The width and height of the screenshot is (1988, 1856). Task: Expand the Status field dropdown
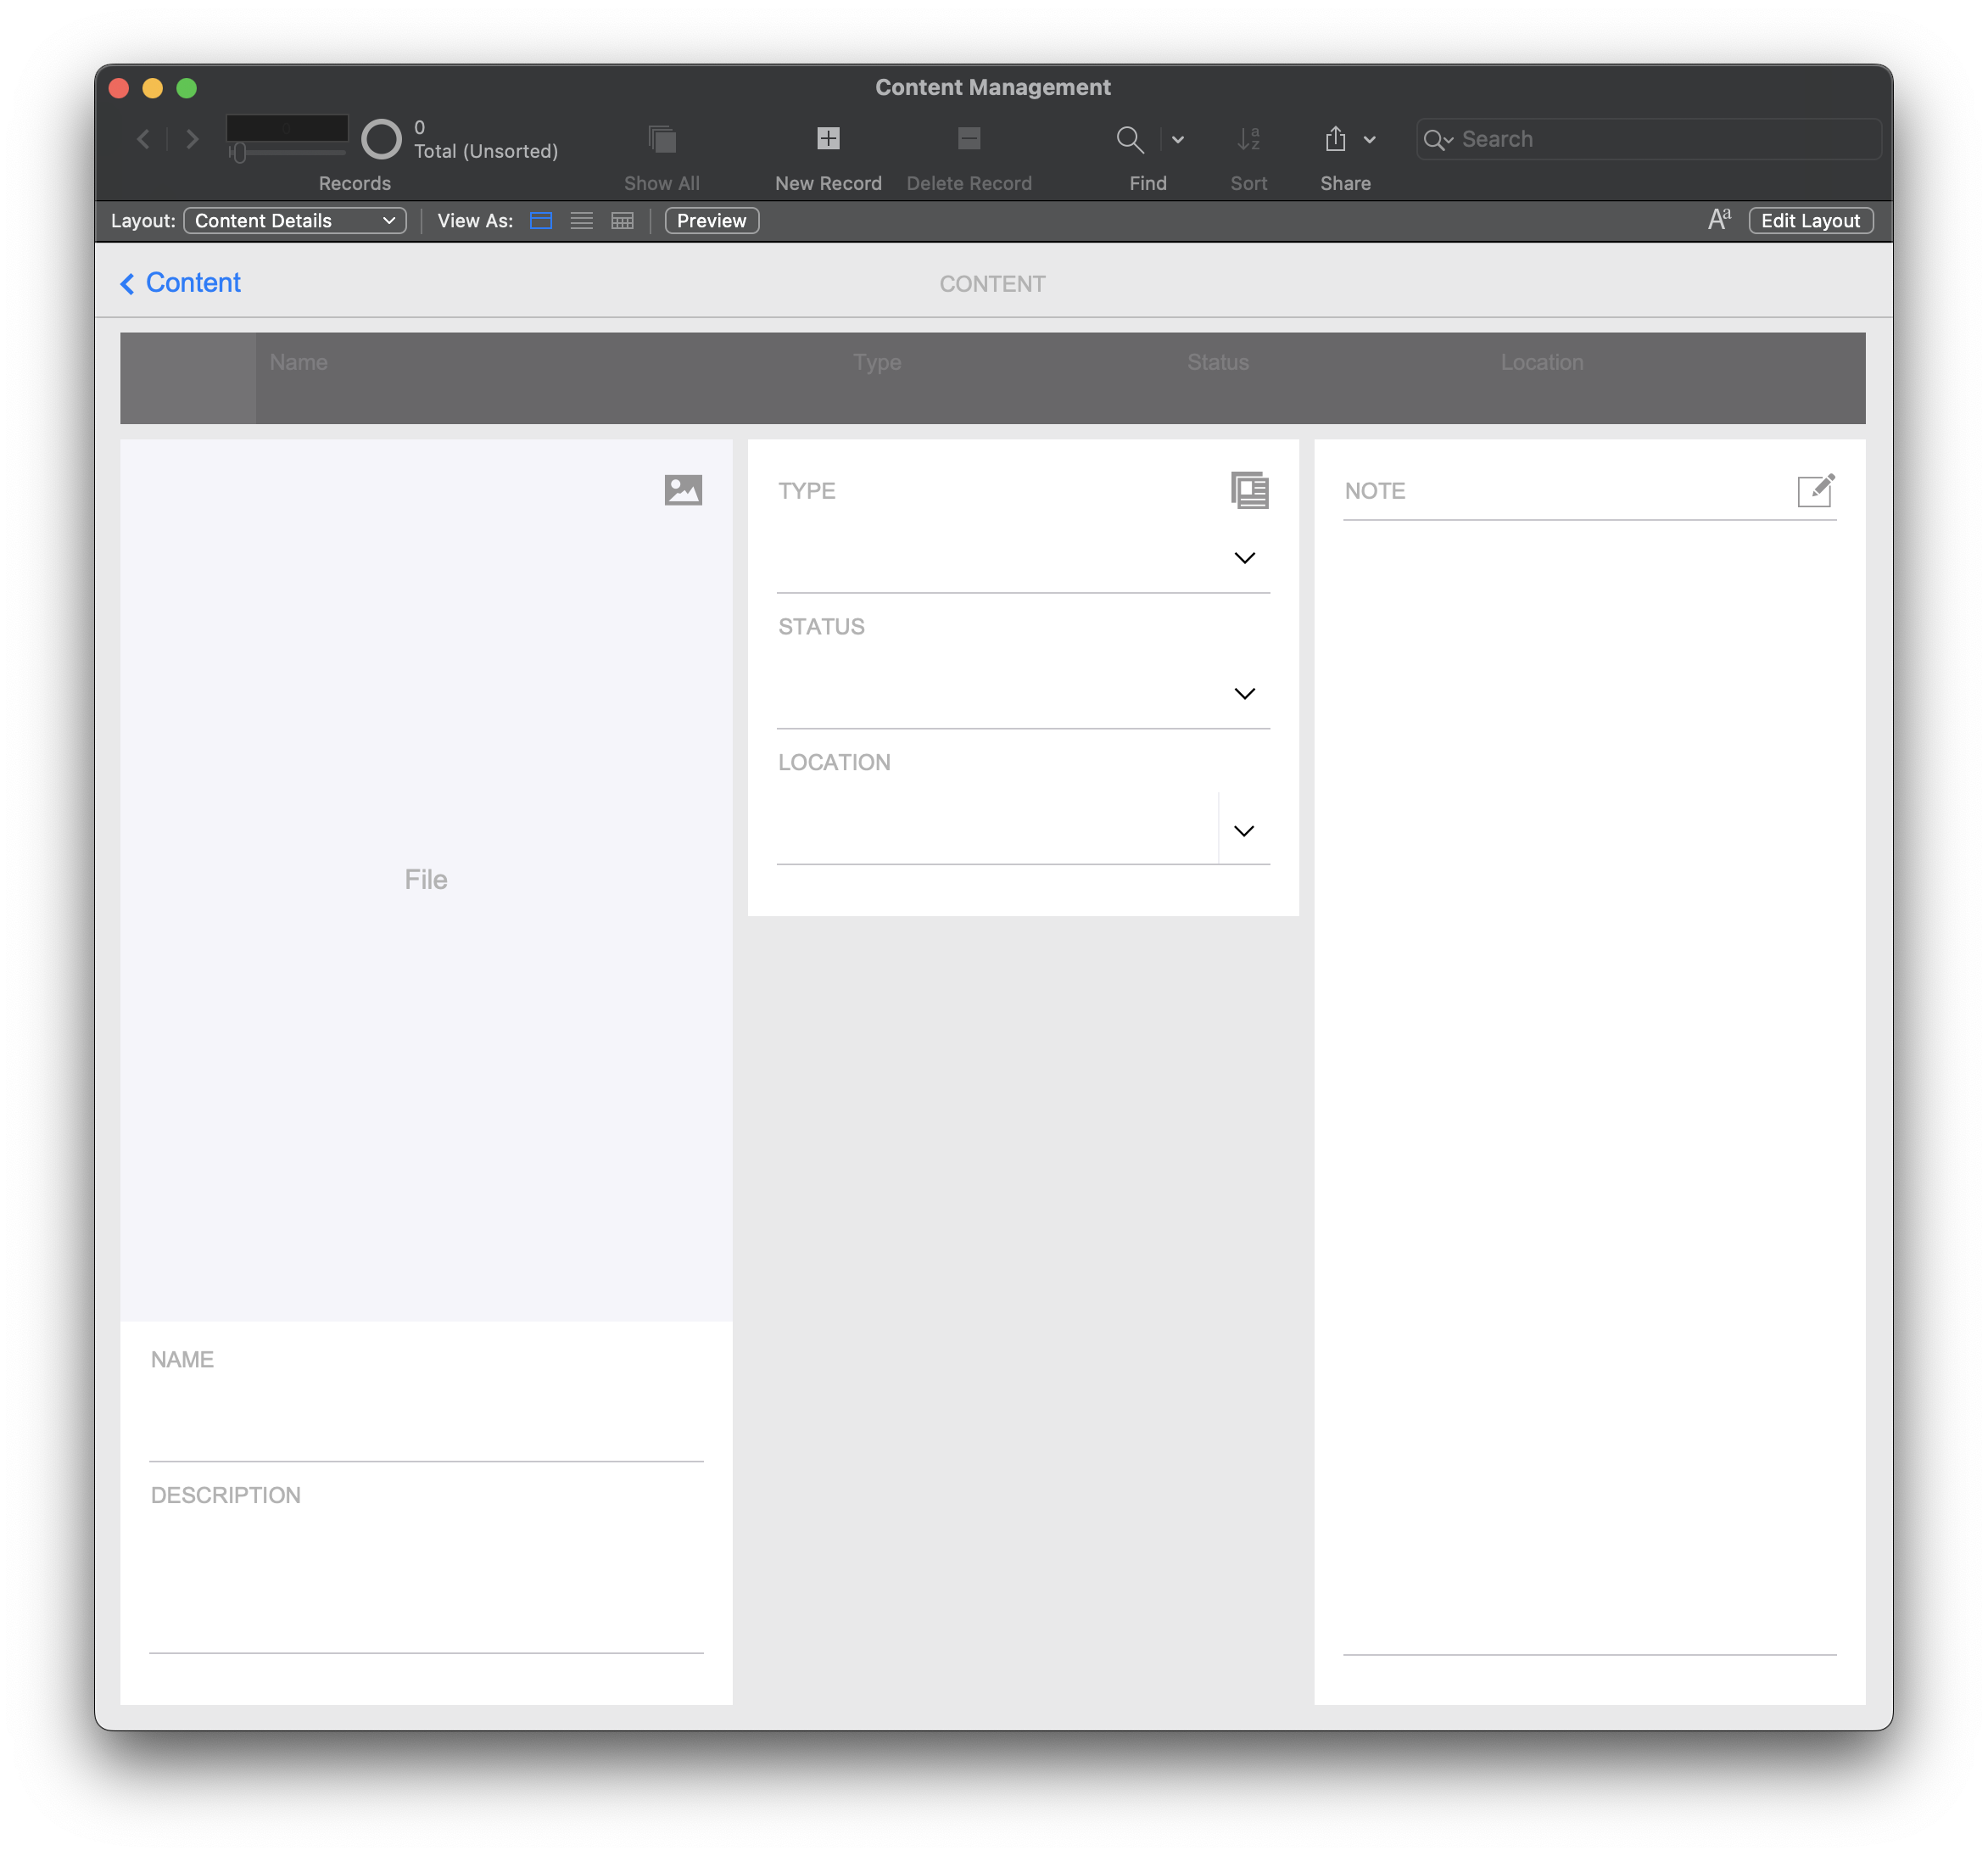1245,692
